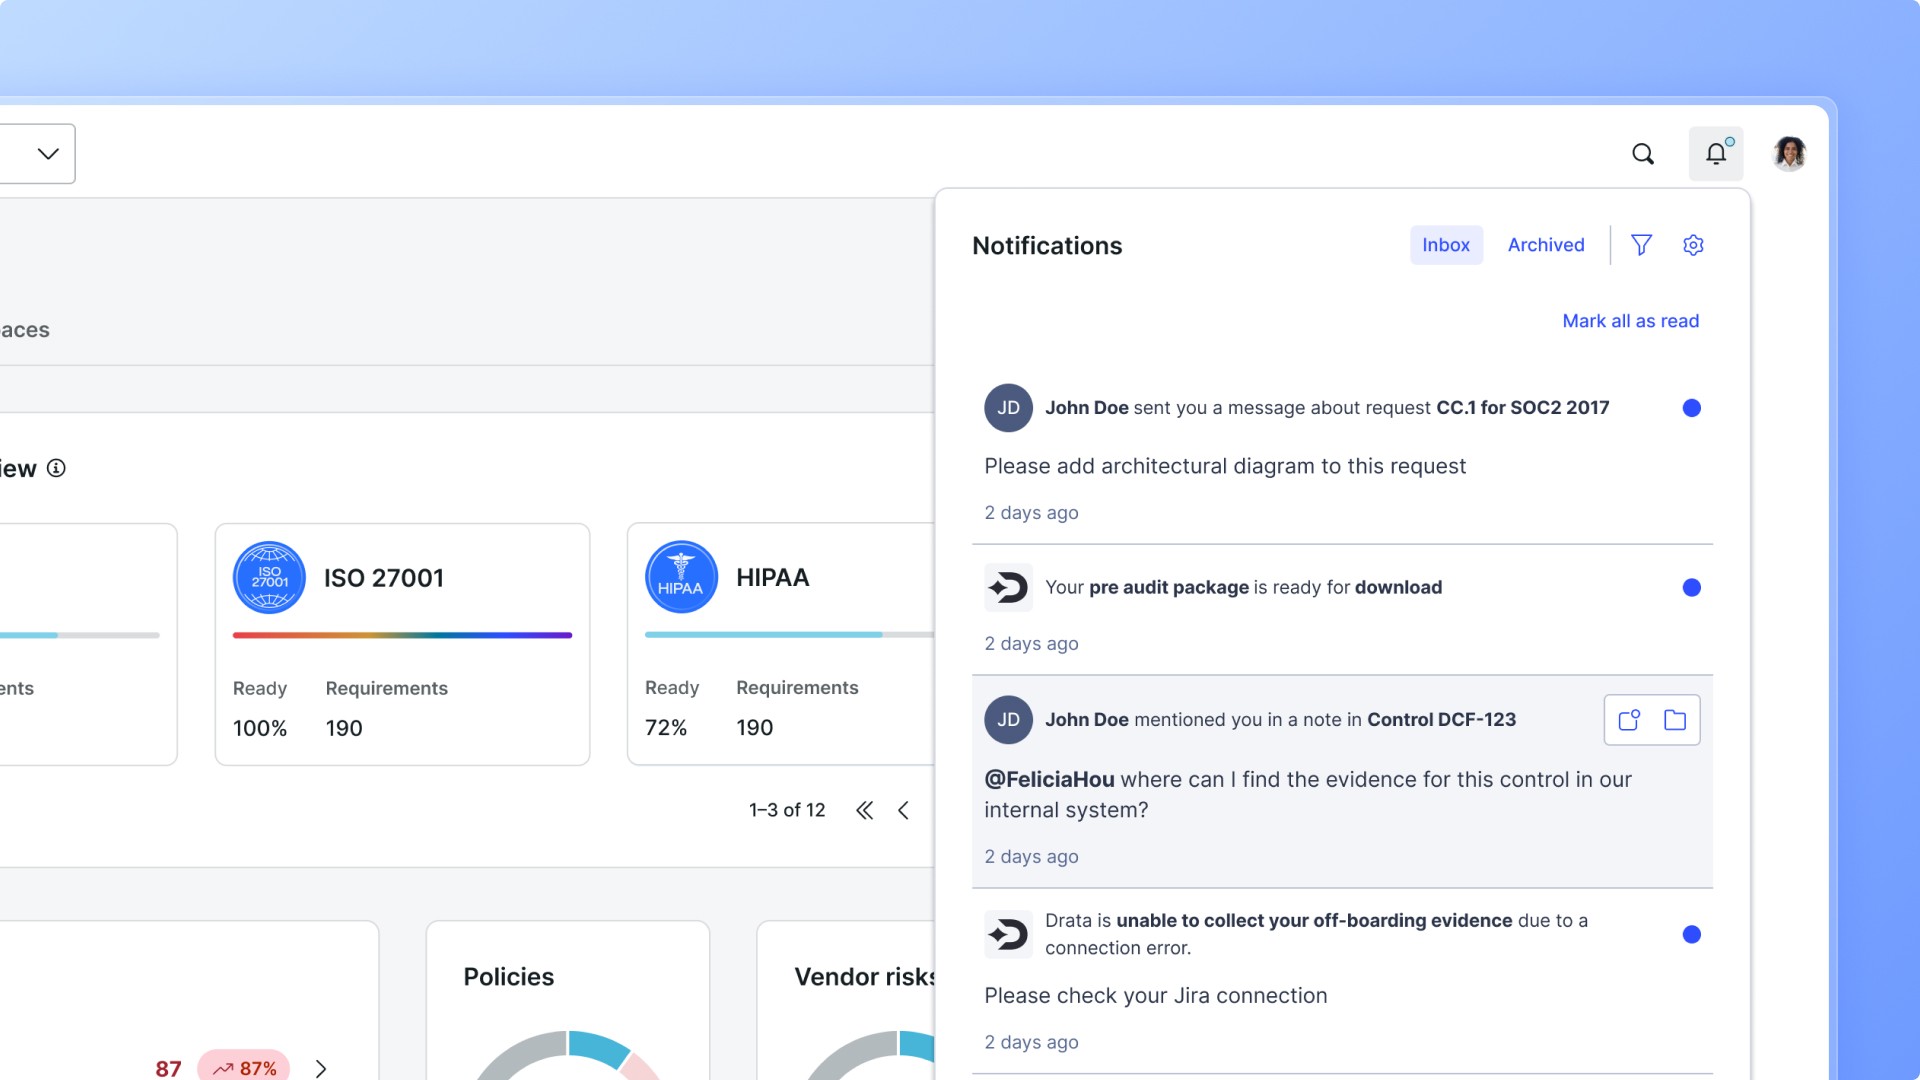This screenshot has width=1920, height=1080.
Task: Mark the DCF-123 mention as unread
Action: tap(1629, 720)
